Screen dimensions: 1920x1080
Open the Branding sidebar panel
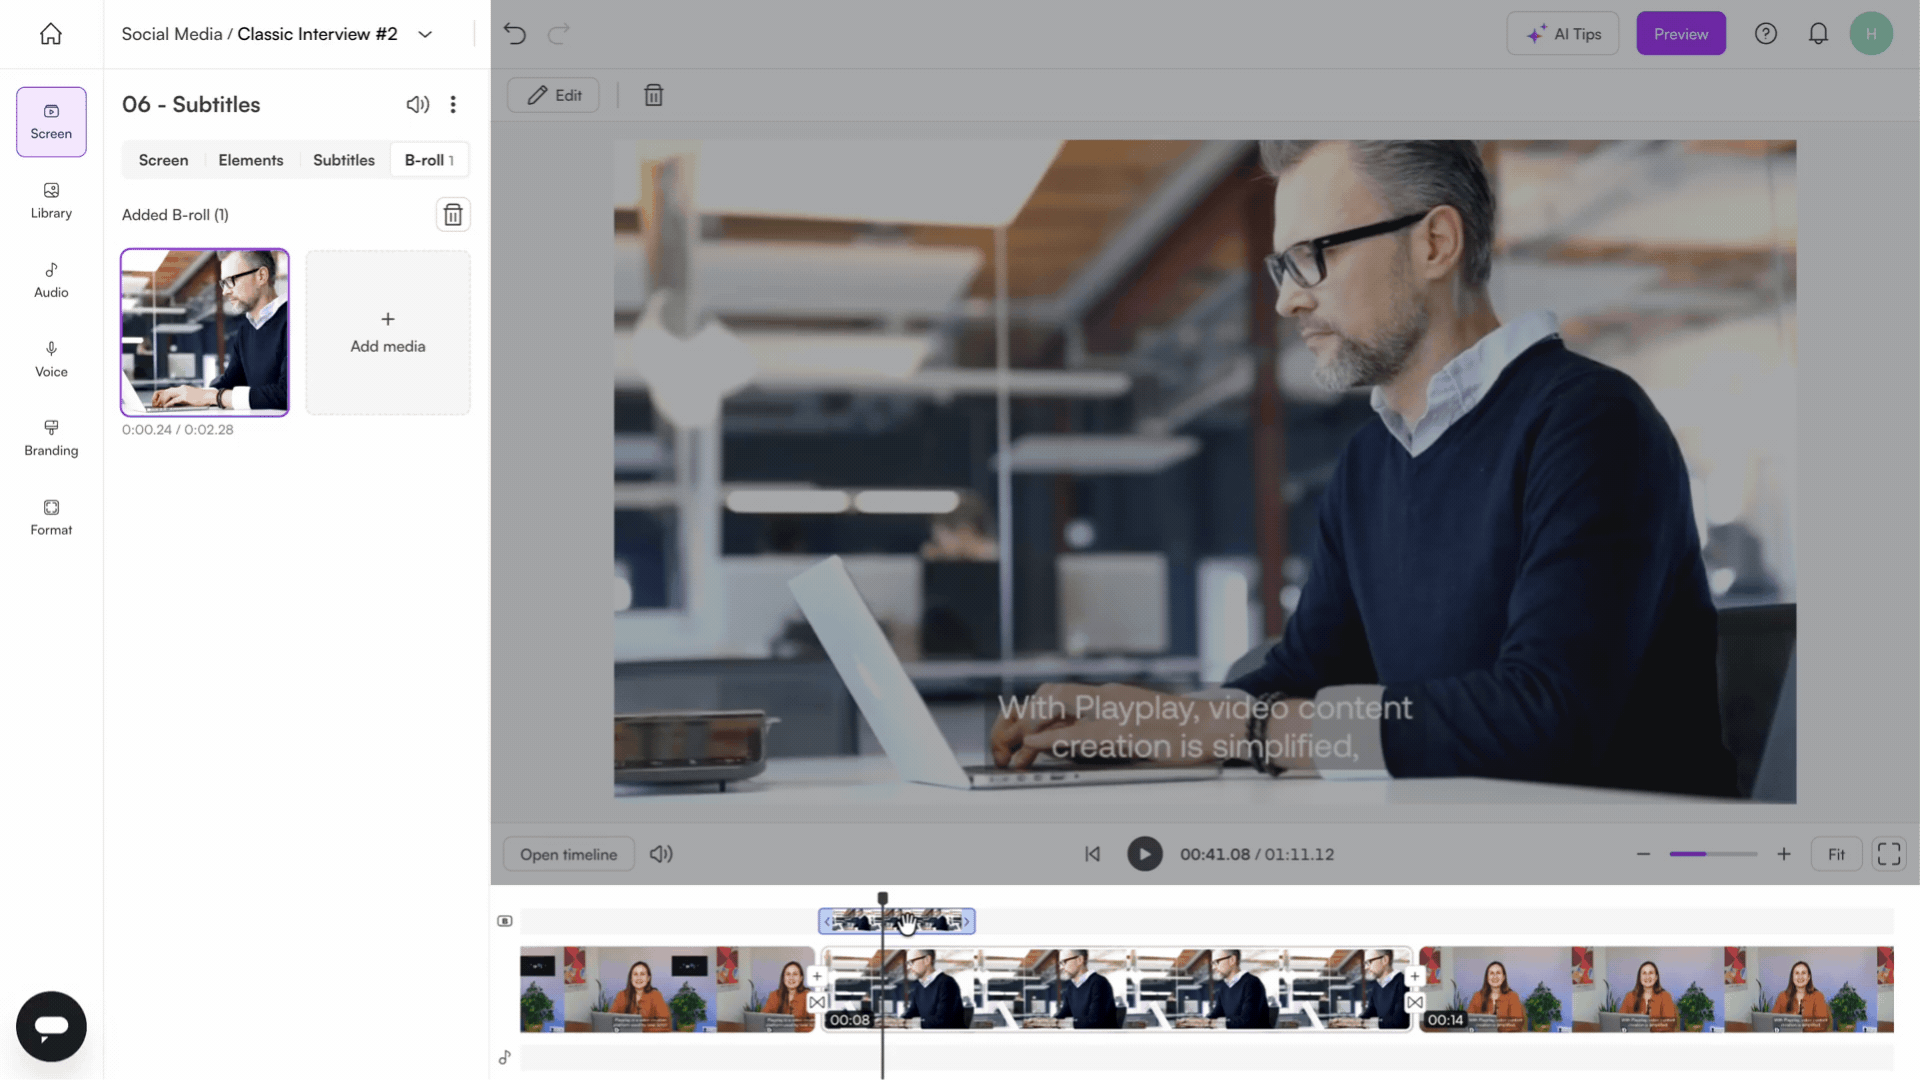tap(51, 438)
